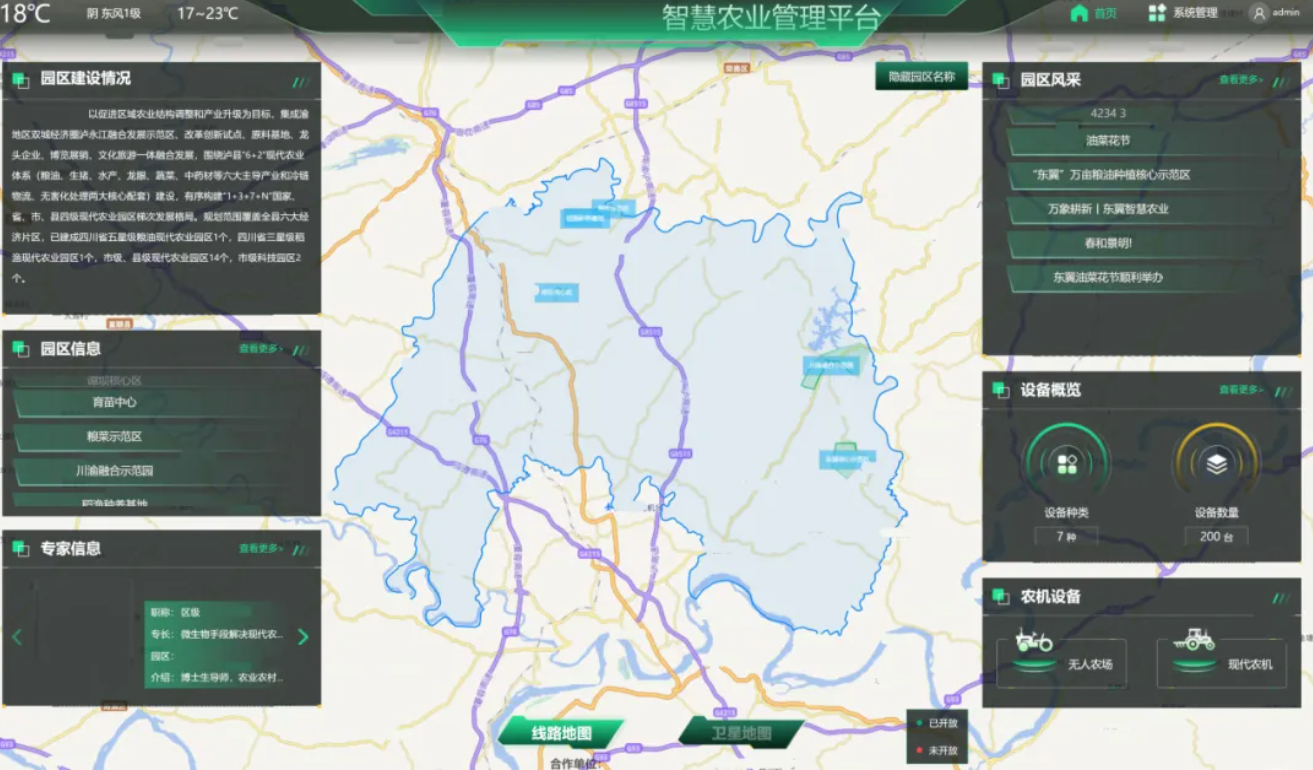This screenshot has width=1313, height=770.
Task: Open the 育苗中心 park entry
Action: point(113,402)
